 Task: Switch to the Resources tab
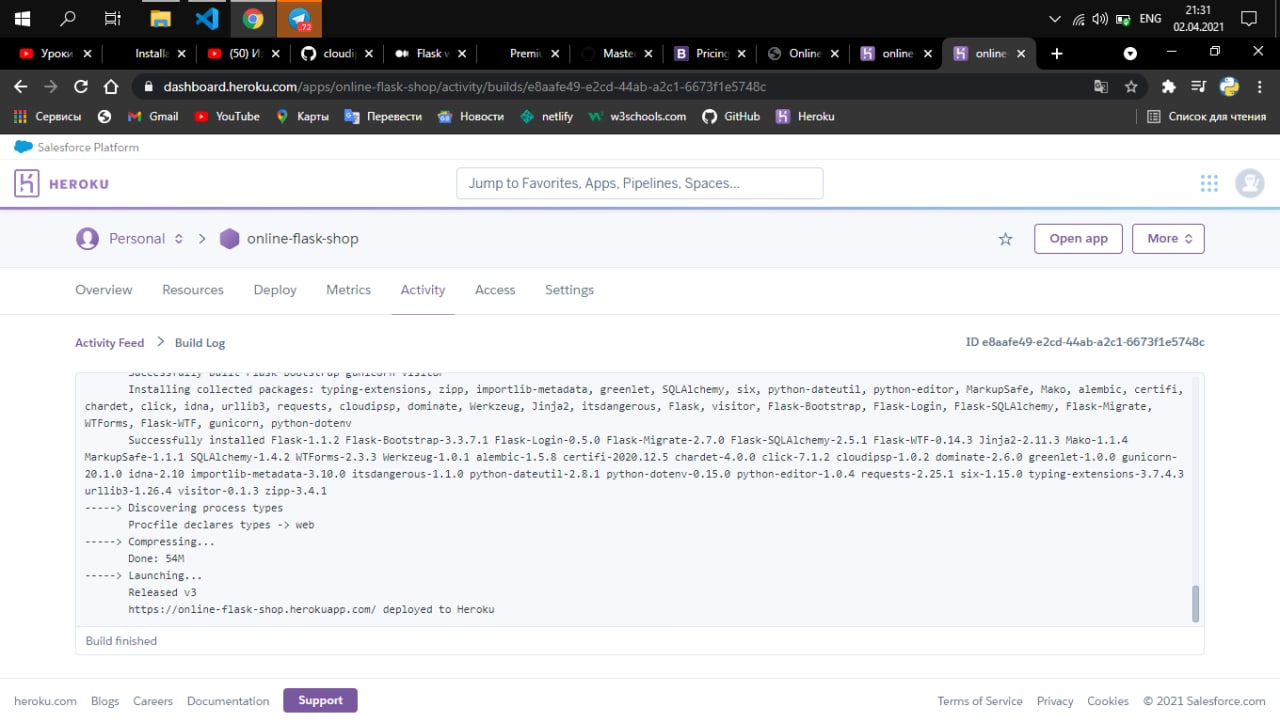pyautogui.click(x=193, y=290)
